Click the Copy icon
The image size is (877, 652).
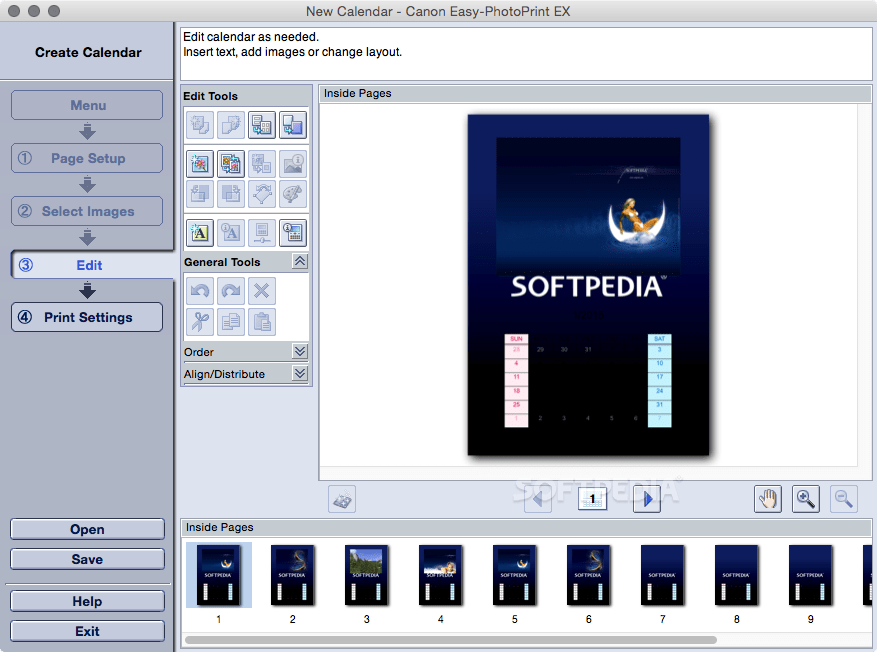tap(231, 322)
